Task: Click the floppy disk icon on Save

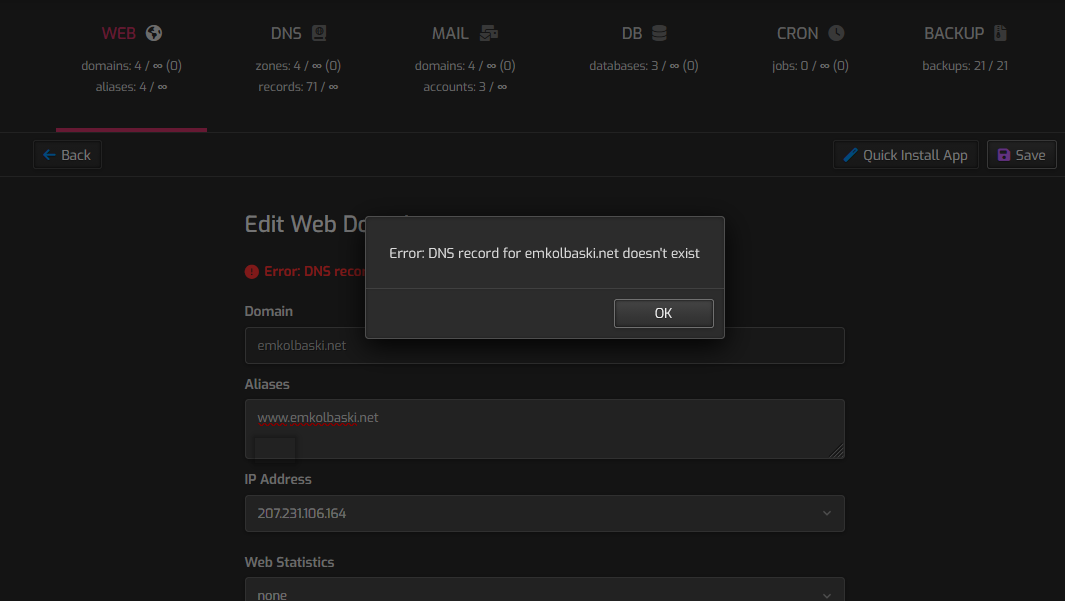Action: (x=1004, y=155)
